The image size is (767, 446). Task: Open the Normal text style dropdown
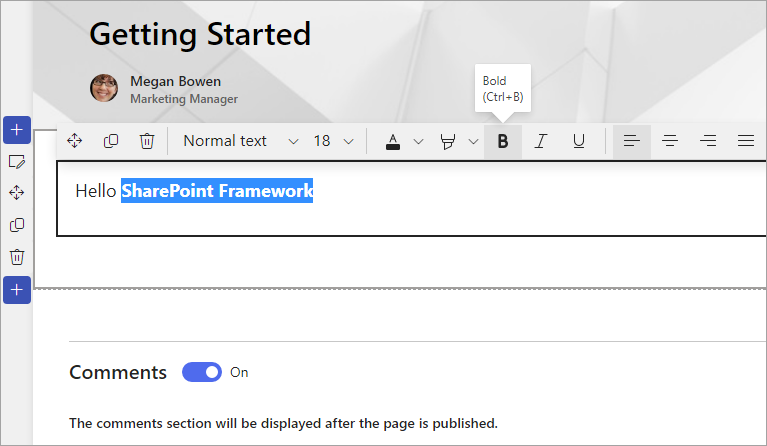pos(240,141)
